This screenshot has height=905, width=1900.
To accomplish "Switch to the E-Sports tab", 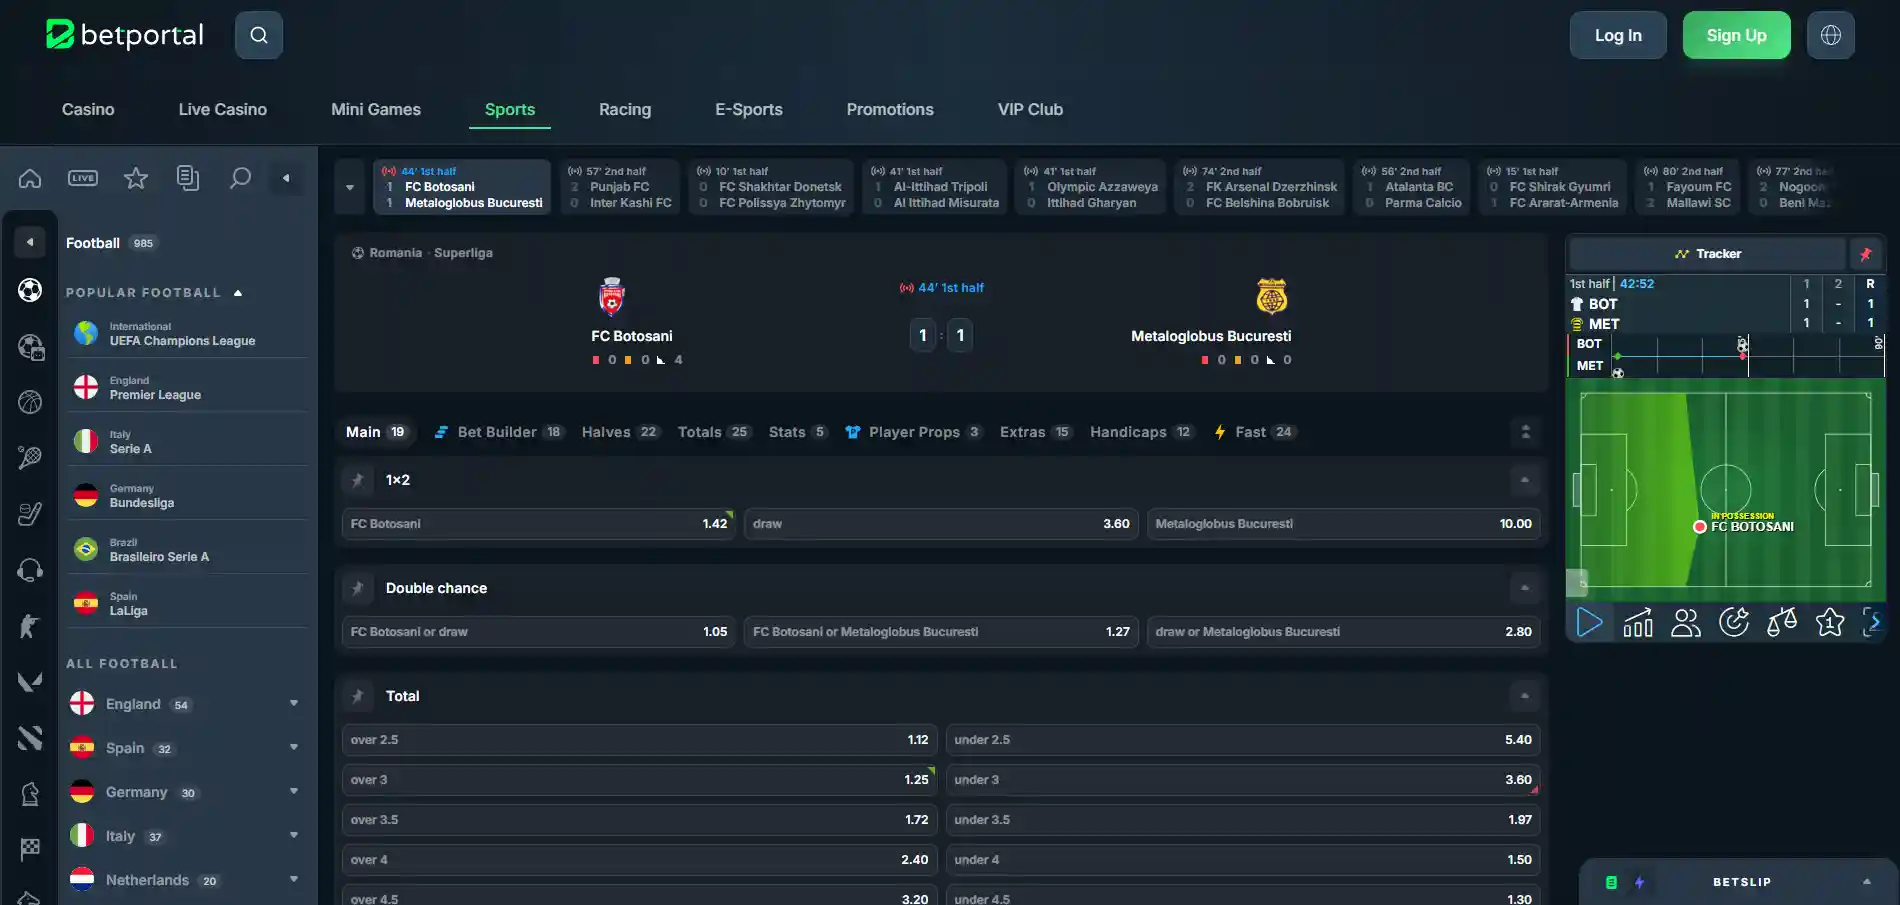I will pos(749,109).
